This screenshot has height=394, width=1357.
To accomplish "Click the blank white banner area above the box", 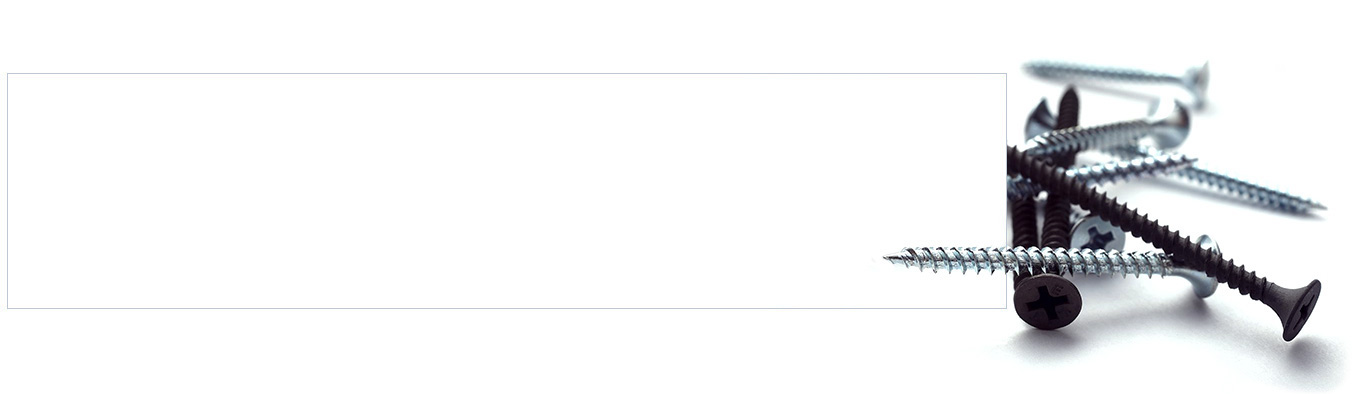I will (x=500, y=36).
